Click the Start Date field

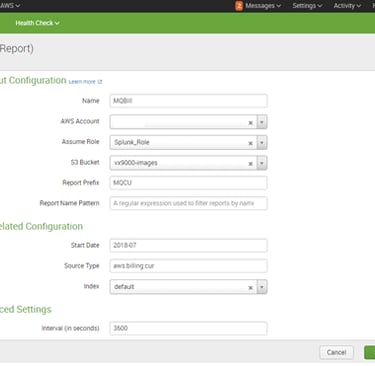(188, 246)
